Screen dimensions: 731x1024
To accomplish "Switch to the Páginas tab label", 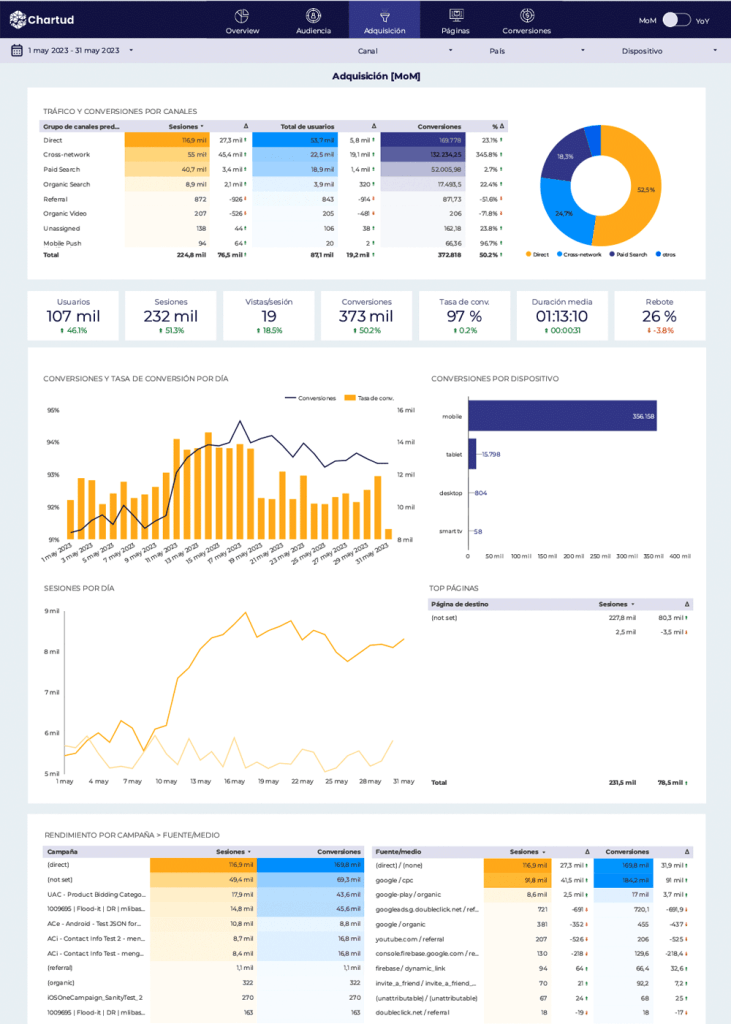I will pos(456,31).
